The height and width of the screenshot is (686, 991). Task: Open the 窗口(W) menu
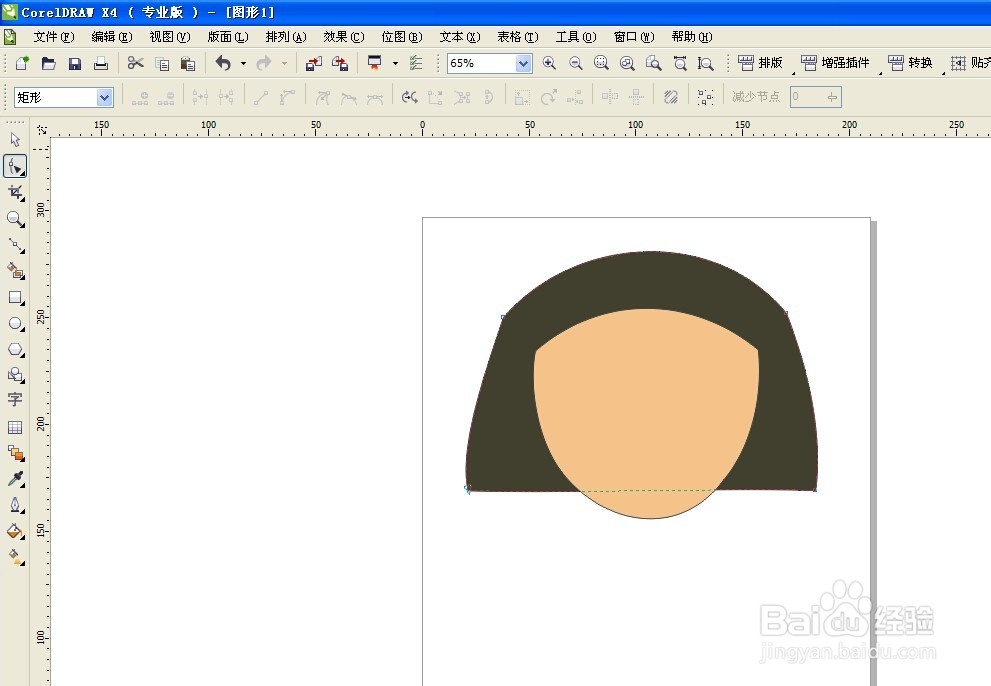pos(634,37)
